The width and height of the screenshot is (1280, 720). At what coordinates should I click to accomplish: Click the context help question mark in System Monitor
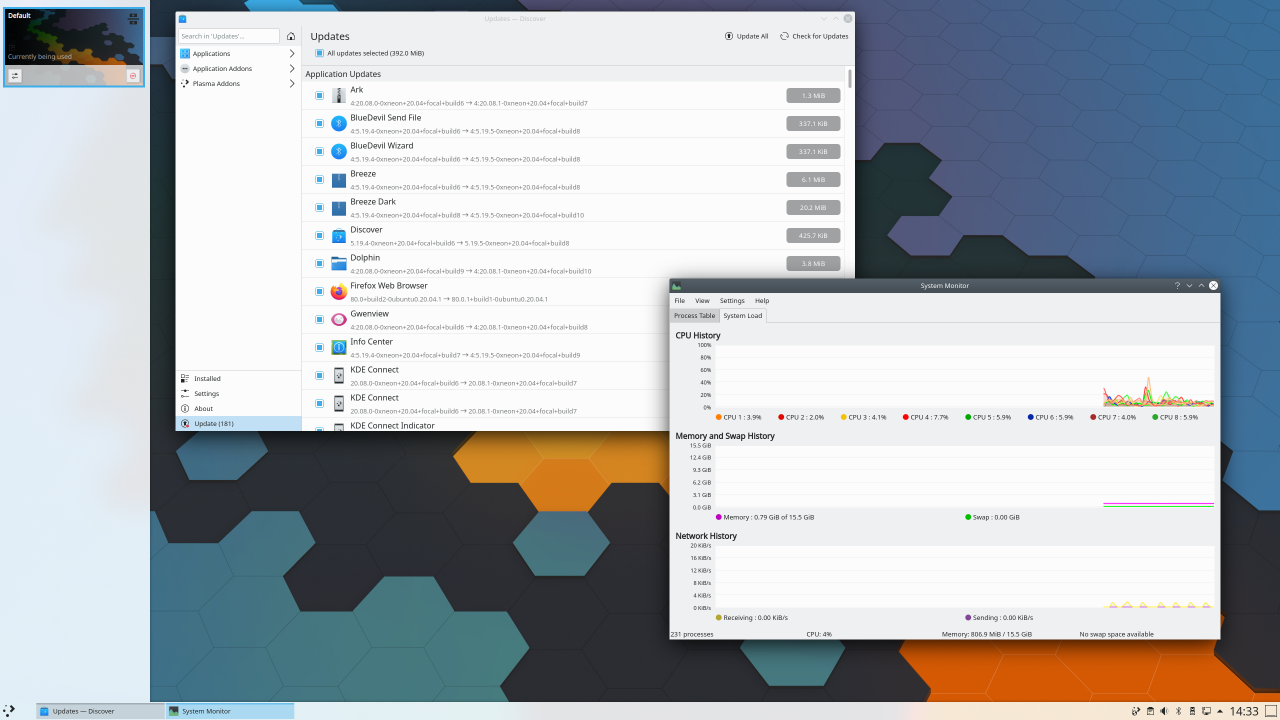pos(1177,286)
